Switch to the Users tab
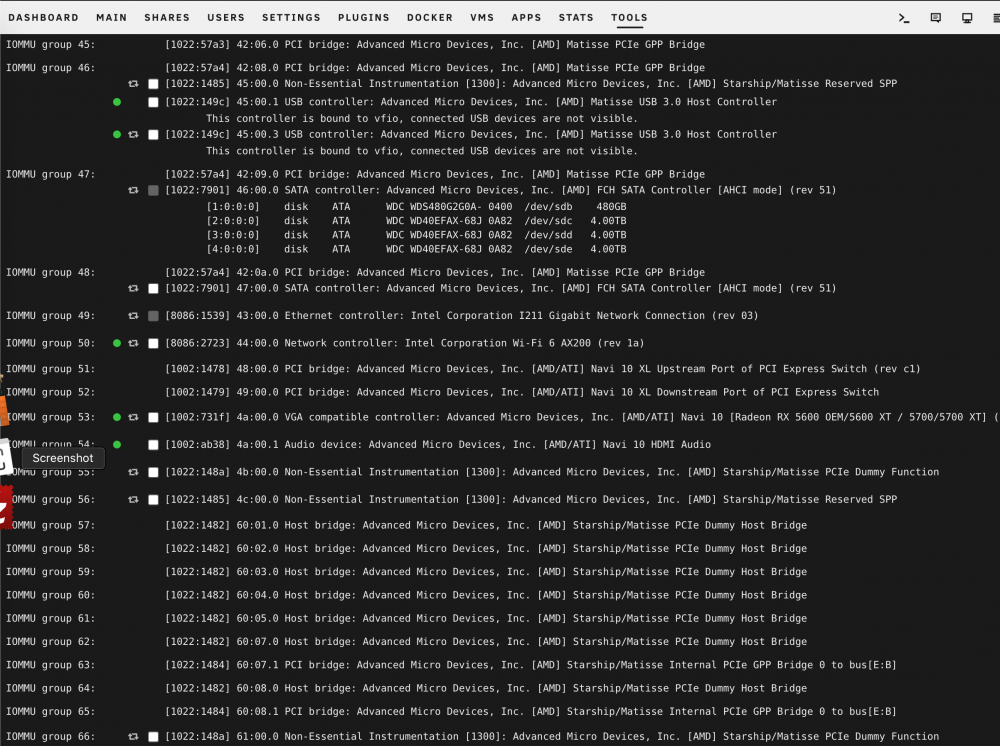 (226, 18)
